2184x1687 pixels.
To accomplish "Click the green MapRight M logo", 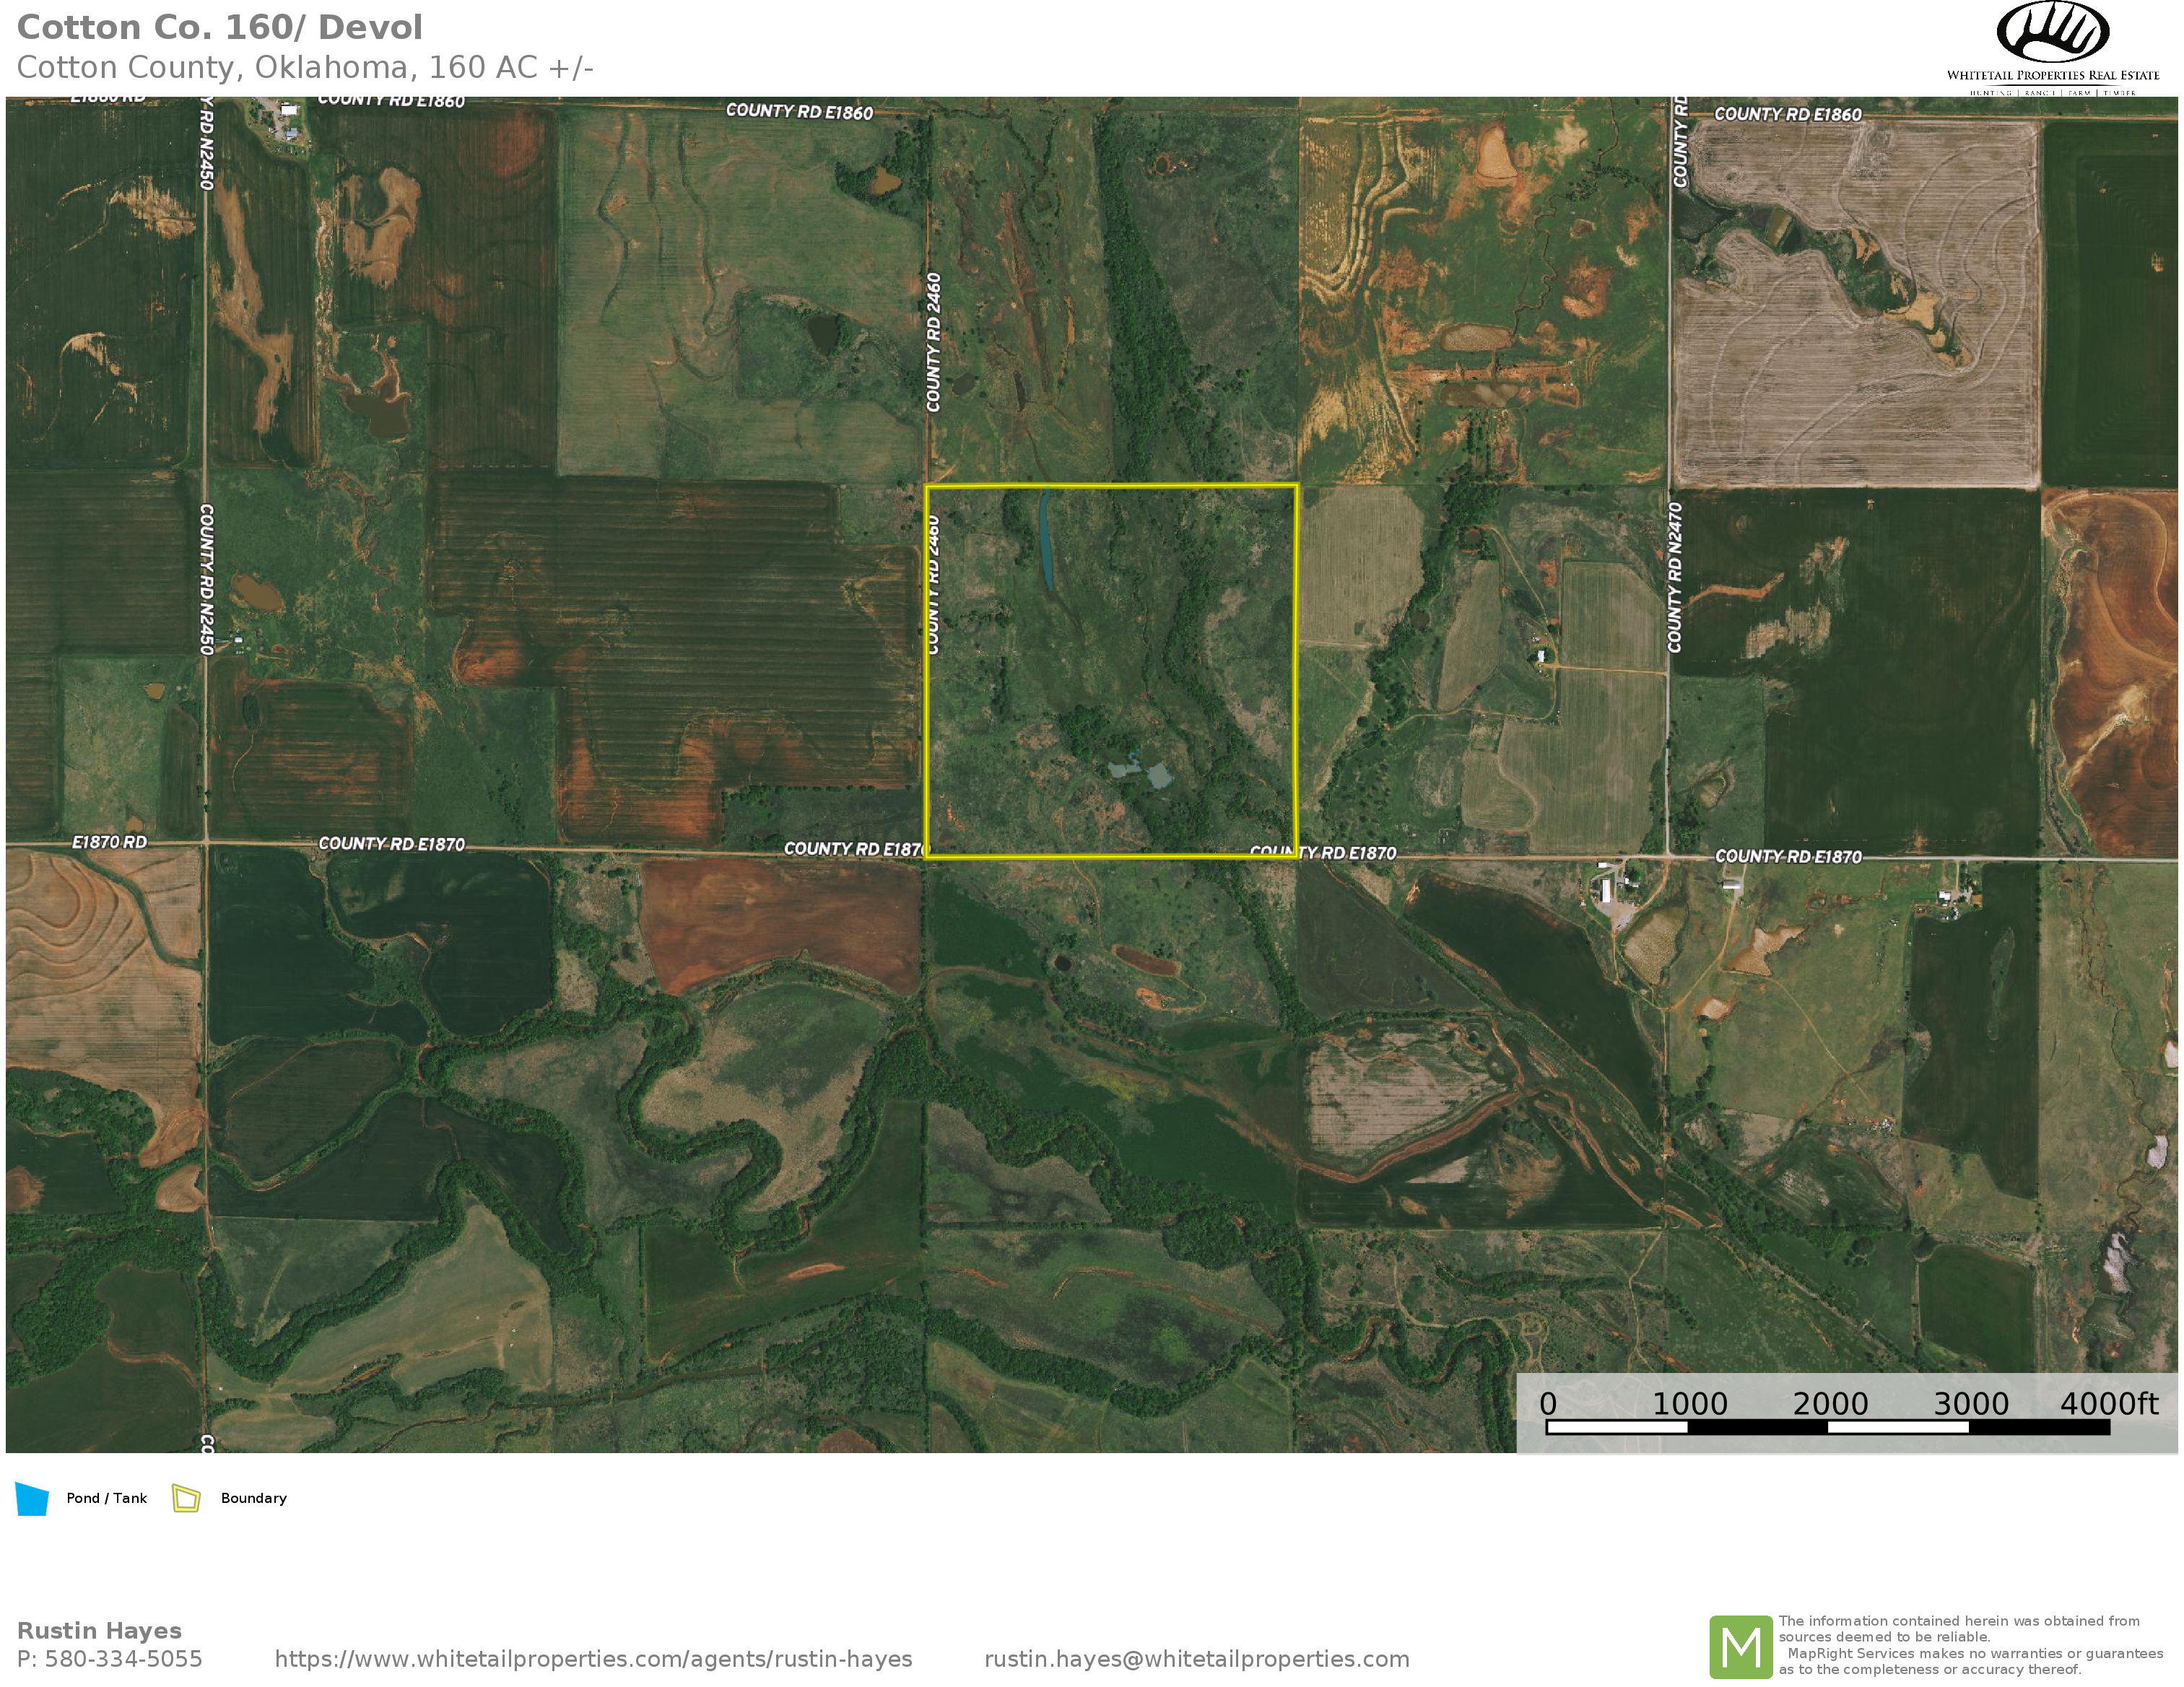I will [x=1741, y=1647].
